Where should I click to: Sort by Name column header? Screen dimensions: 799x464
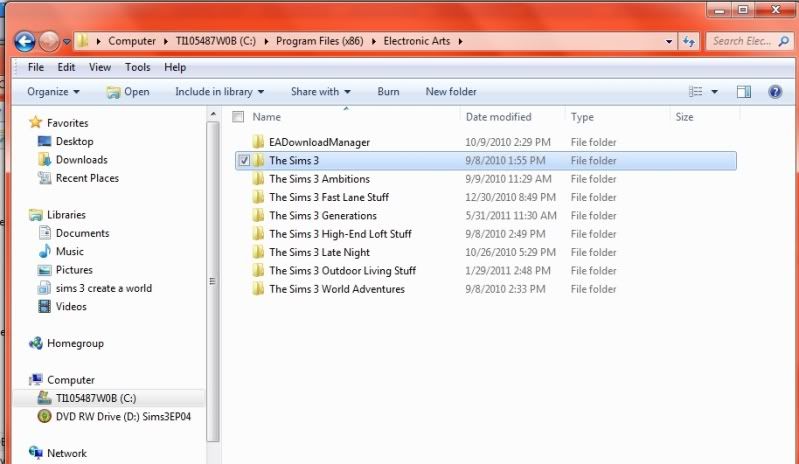click(x=267, y=117)
